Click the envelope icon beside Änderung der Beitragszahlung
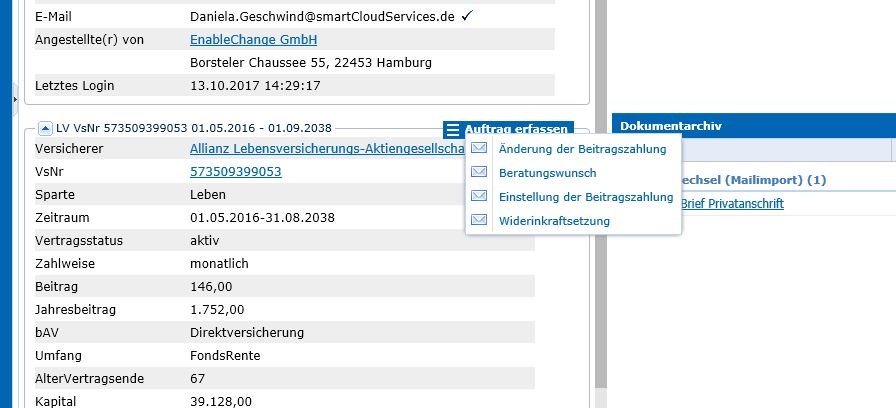Viewport: 896px width, 408px height. [479, 149]
